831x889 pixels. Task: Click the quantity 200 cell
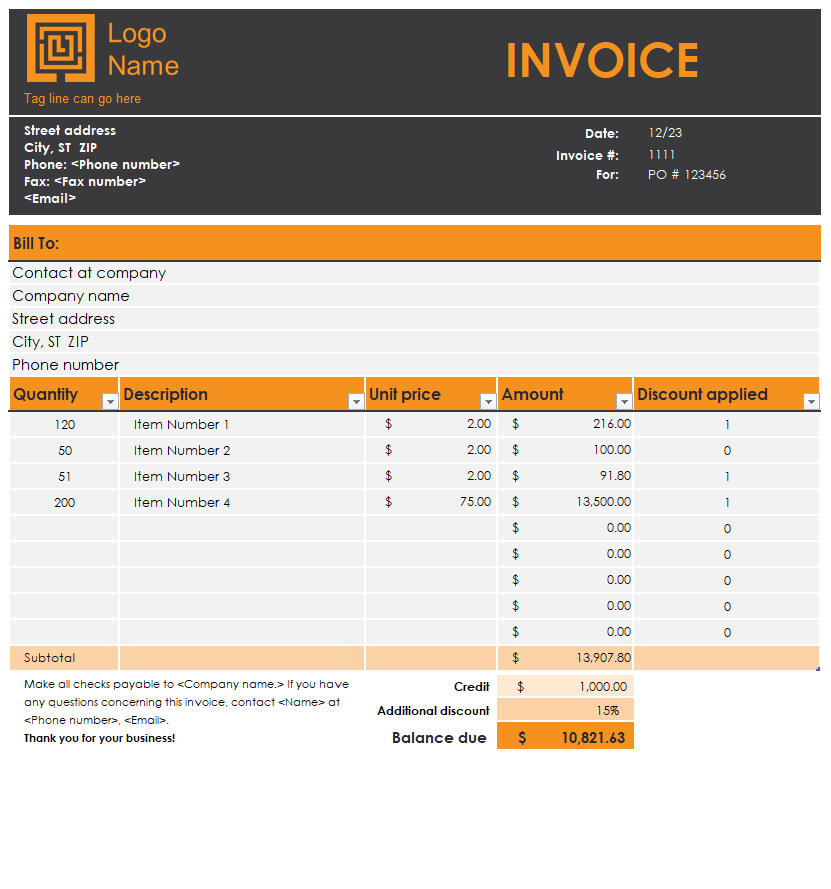pyautogui.click(x=64, y=502)
